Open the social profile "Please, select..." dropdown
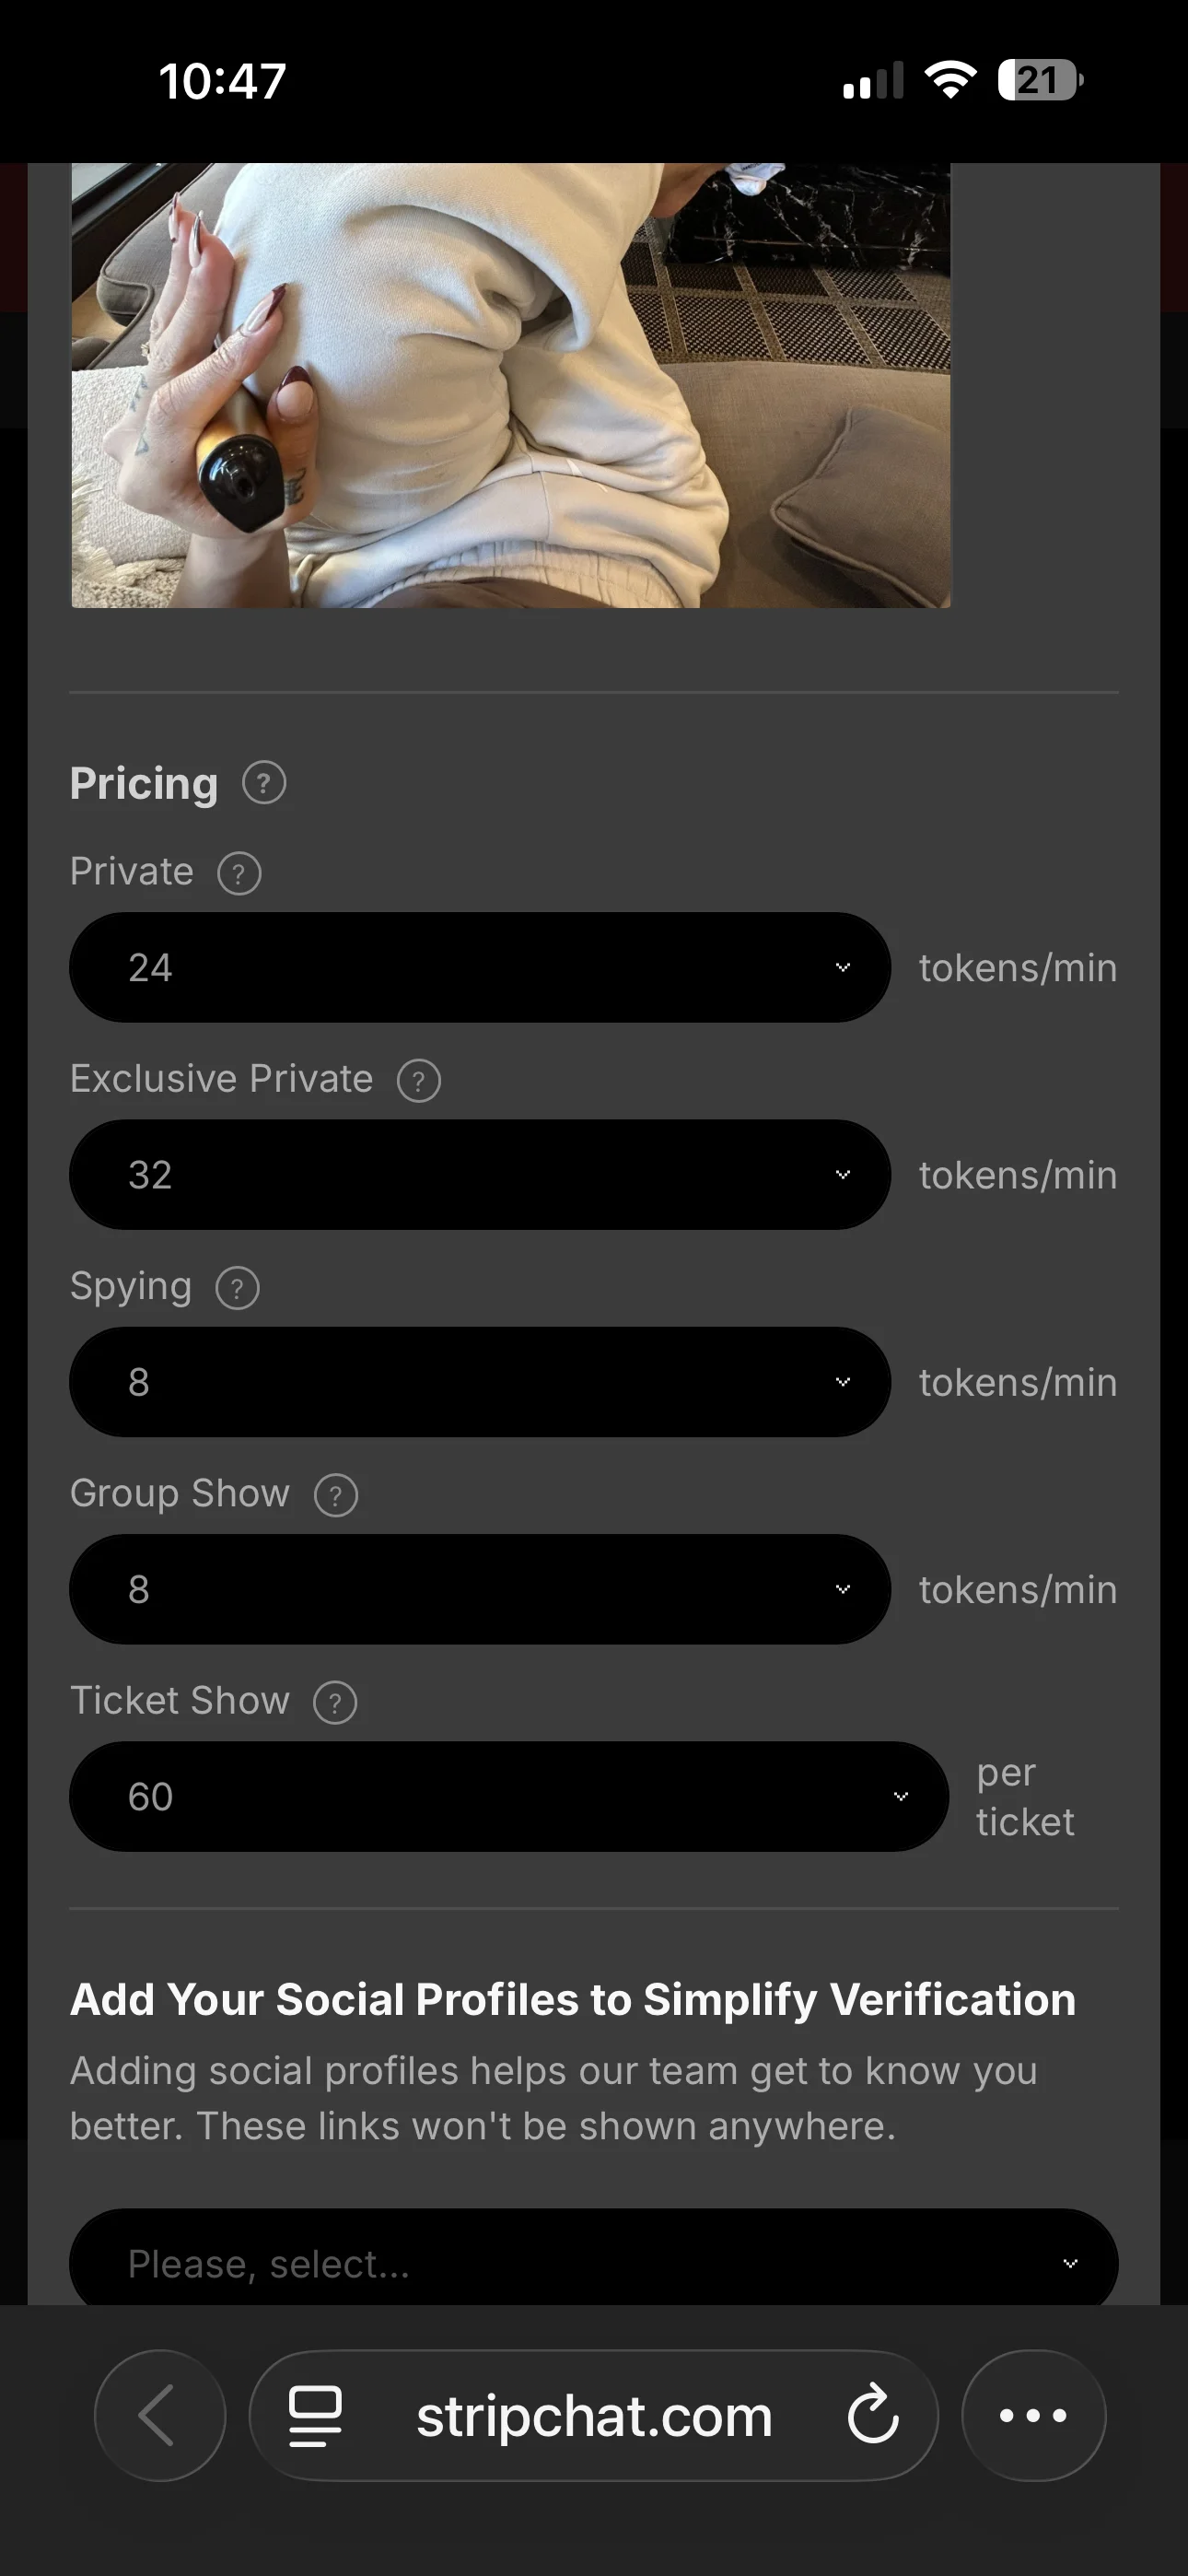The width and height of the screenshot is (1188, 2576). pyautogui.click(x=594, y=2258)
